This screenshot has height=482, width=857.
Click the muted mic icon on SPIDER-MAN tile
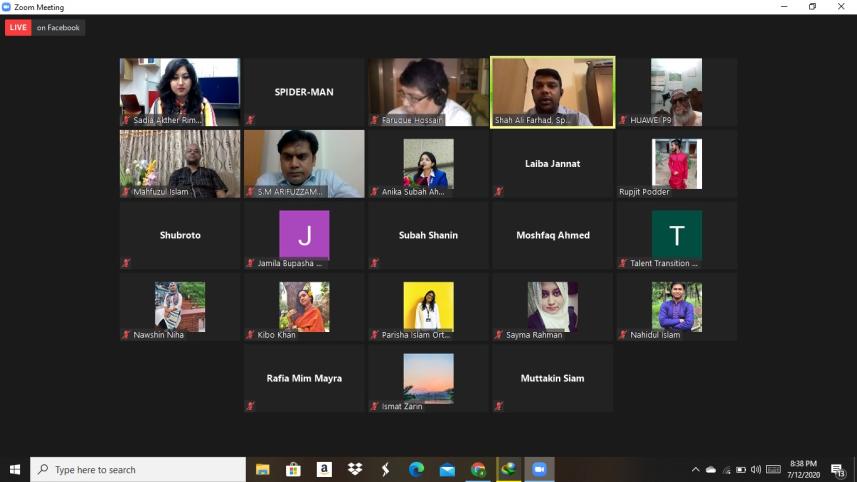pyautogui.click(x=250, y=120)
